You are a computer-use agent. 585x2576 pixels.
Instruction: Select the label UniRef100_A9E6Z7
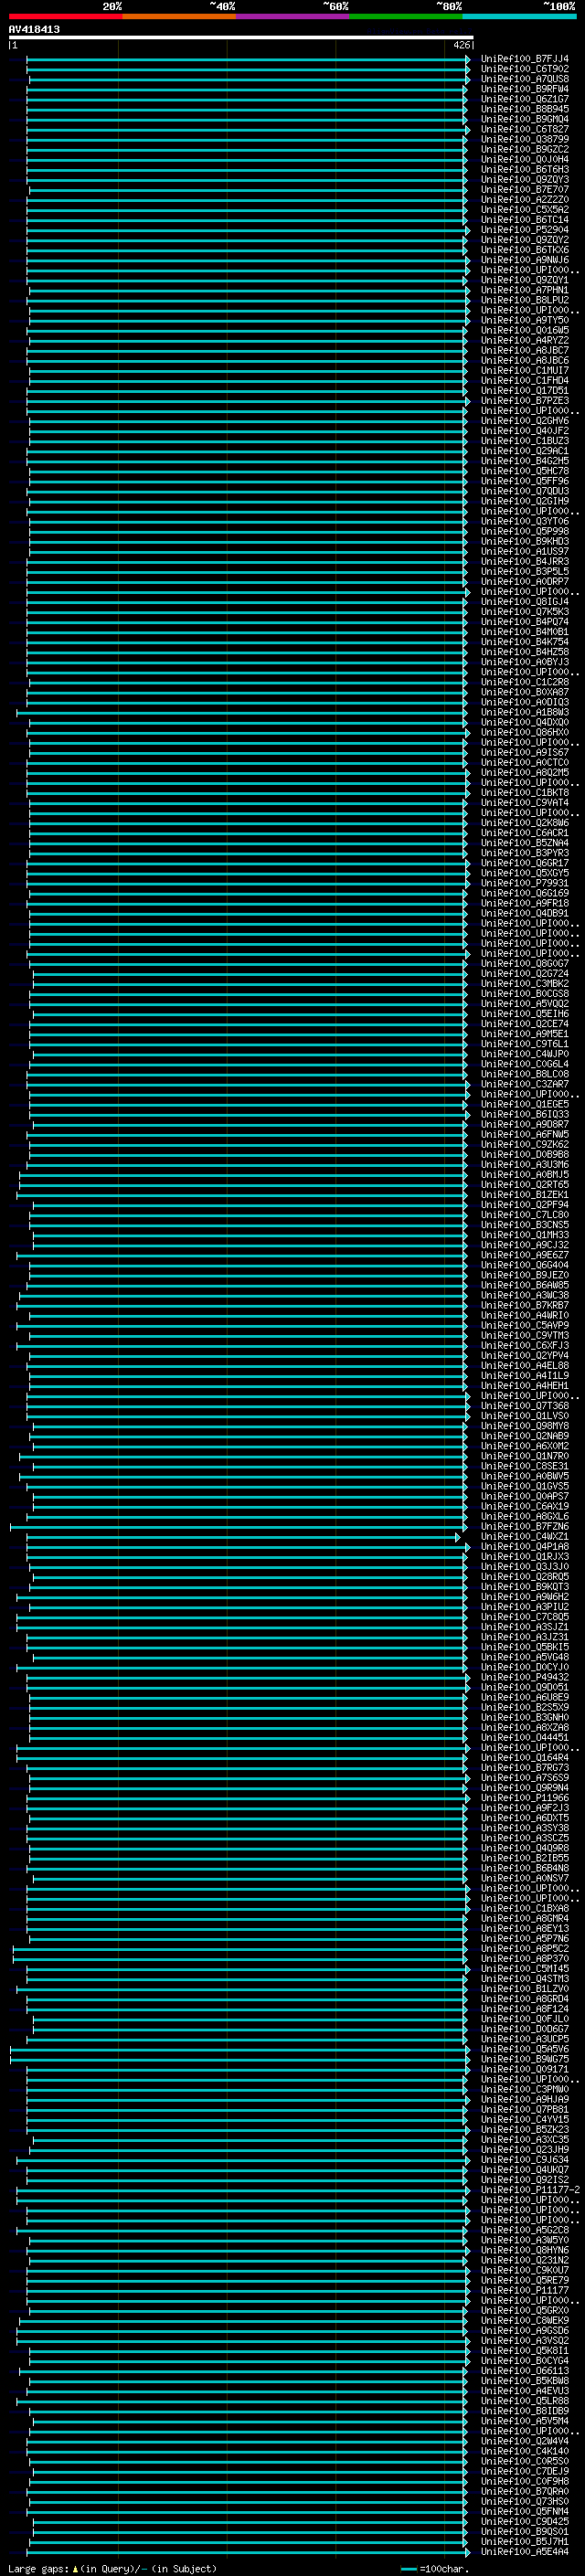tap(524, 1255)
